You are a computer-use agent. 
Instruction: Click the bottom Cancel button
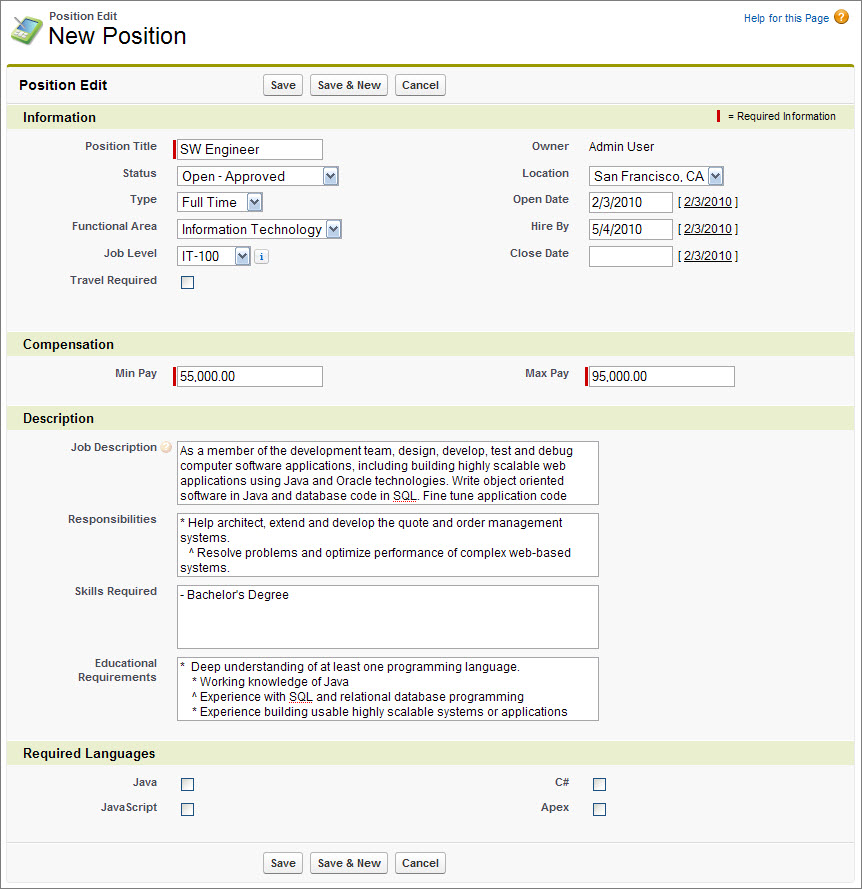pyautogui.click(x=420, y=863)
